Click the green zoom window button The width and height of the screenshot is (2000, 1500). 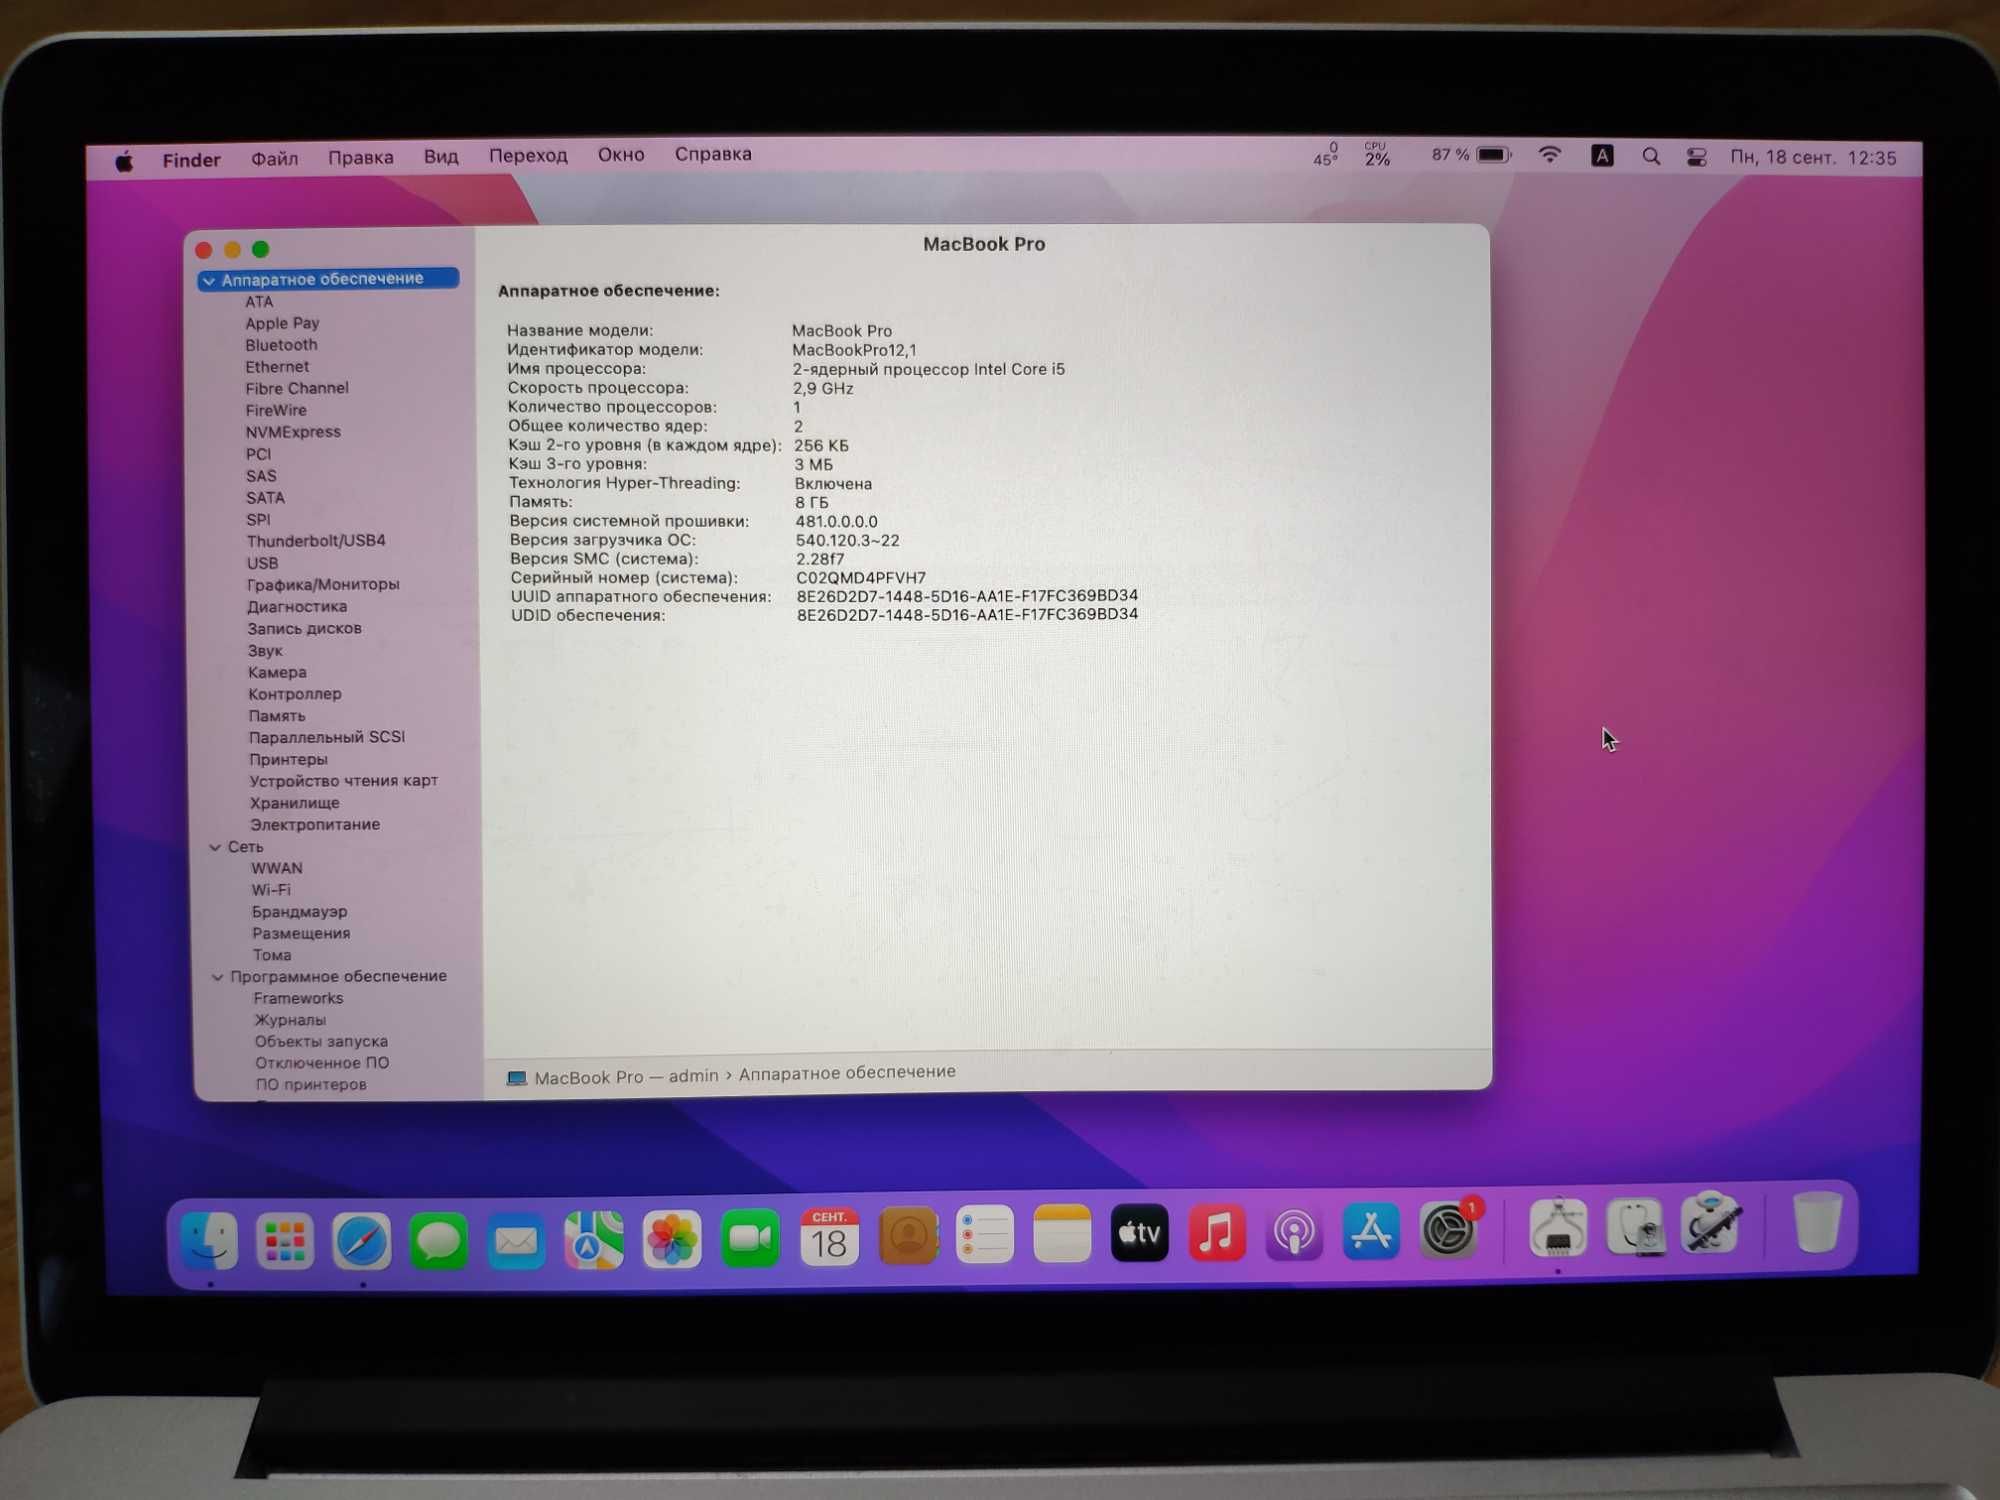[x=260, y=249]
